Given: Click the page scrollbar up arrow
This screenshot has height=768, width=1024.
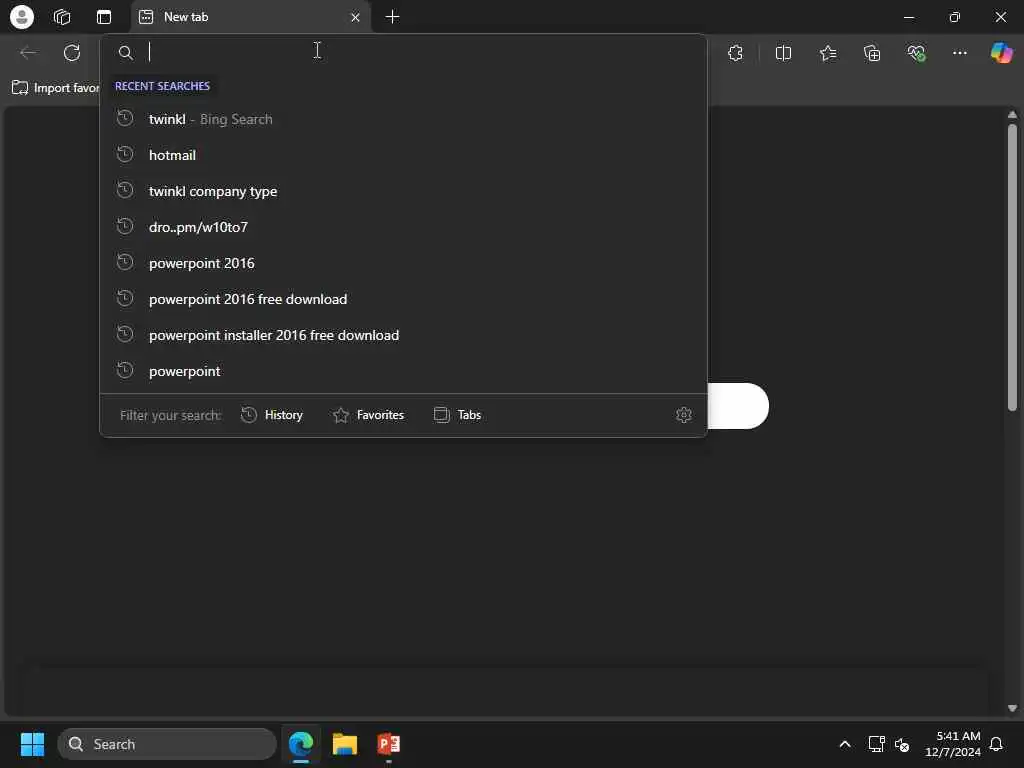Looking at the screenshot, I should point(1012,115).
